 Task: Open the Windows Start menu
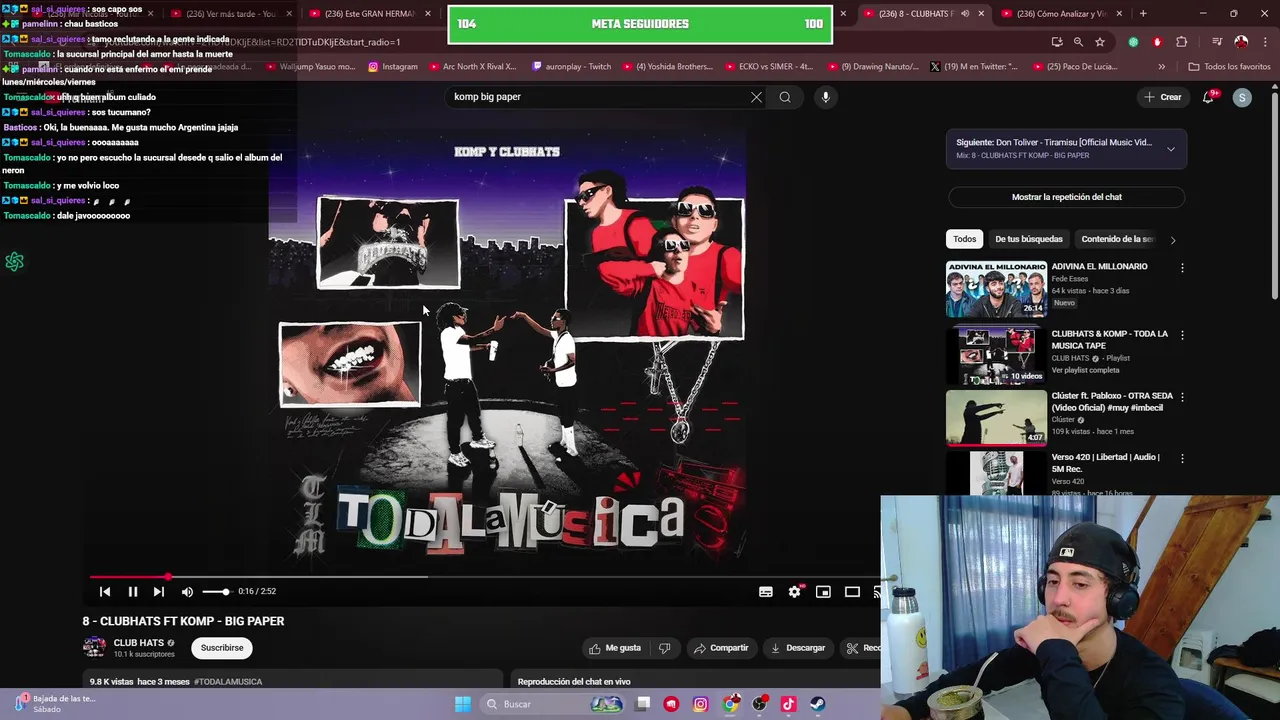[462, 704]
